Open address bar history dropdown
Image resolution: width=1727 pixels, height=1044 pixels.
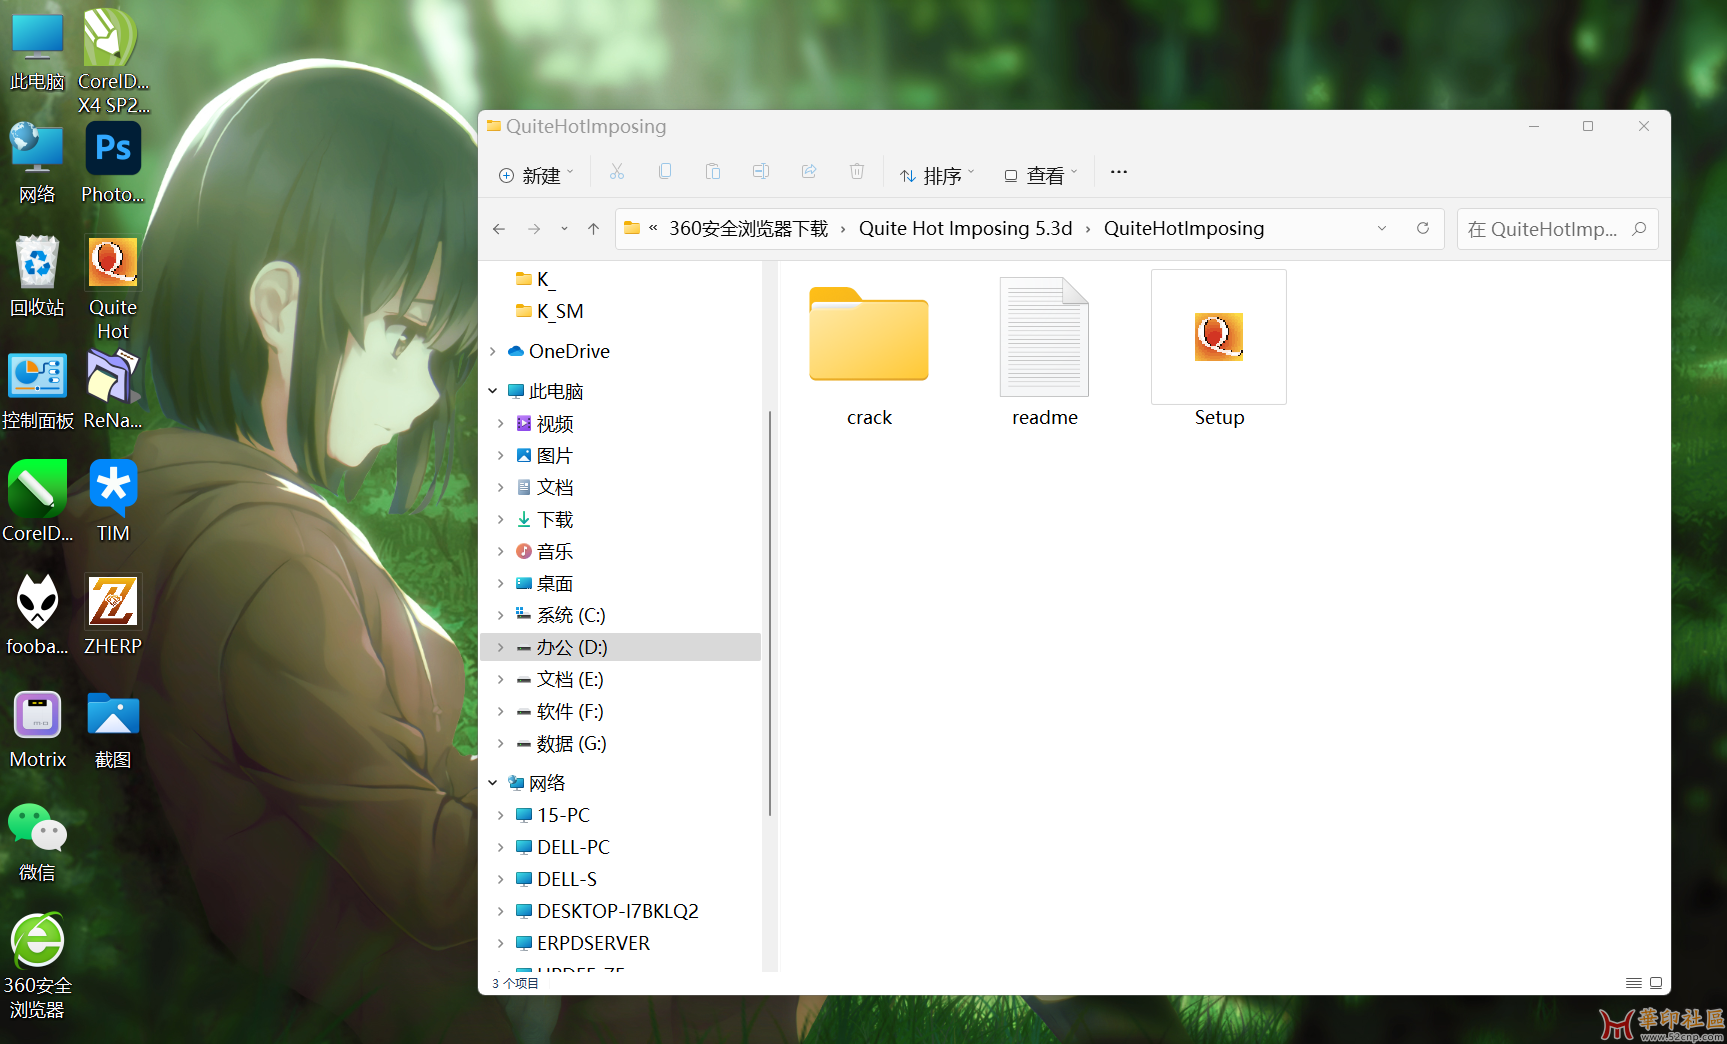(1382, 229)
